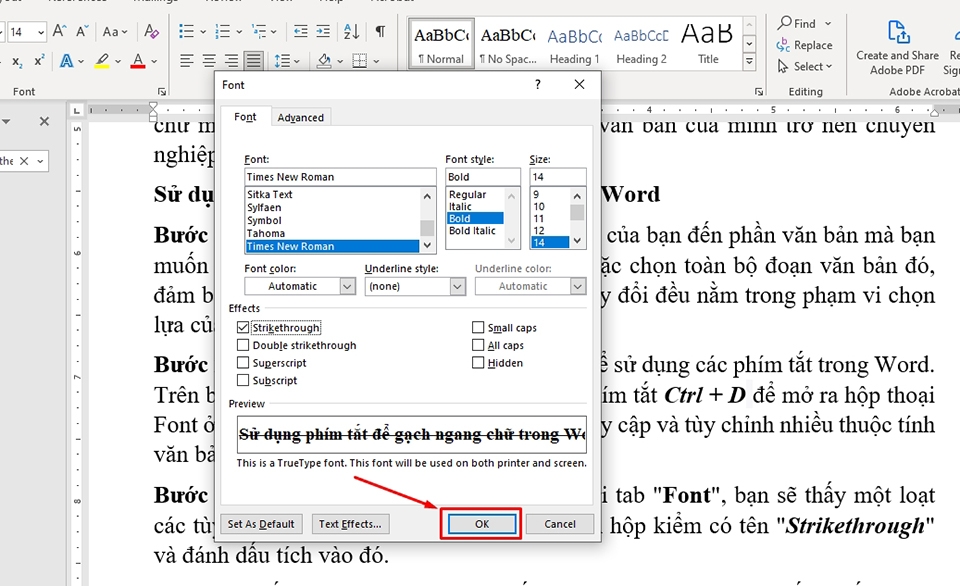Image resolution: width=960 pixels, height=586 pixels.
Task: Expand the Styles gallery More arrow
Action: tap(749, 61)
